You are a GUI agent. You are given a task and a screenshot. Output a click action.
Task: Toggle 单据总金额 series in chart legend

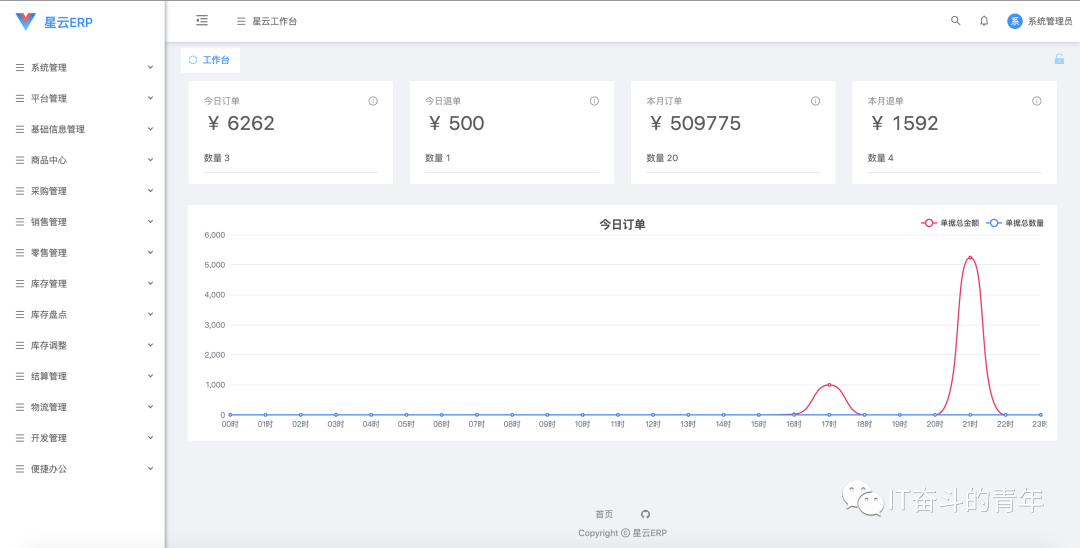coord(950,223)
